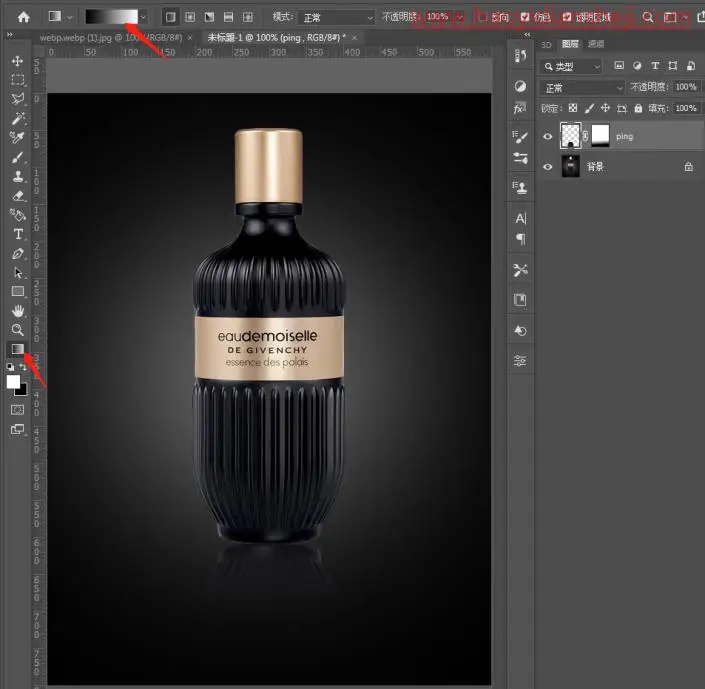Change screen mode from toolbar
705x689 pixels.
pos(18,430)
